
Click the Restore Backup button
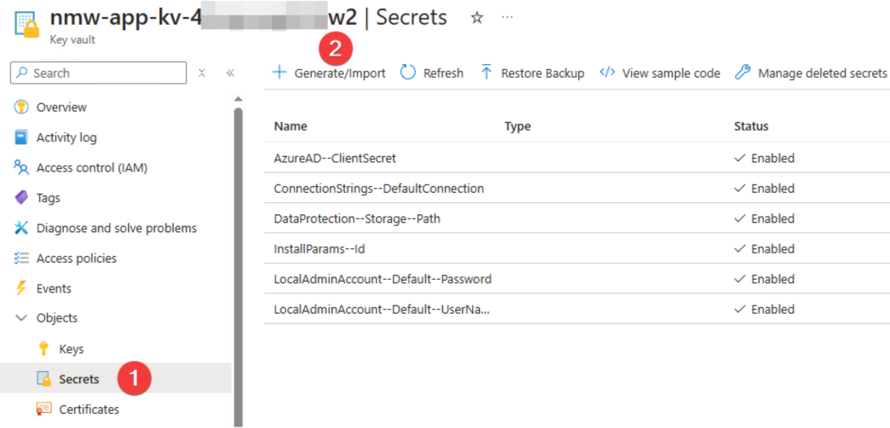(543, 73)
